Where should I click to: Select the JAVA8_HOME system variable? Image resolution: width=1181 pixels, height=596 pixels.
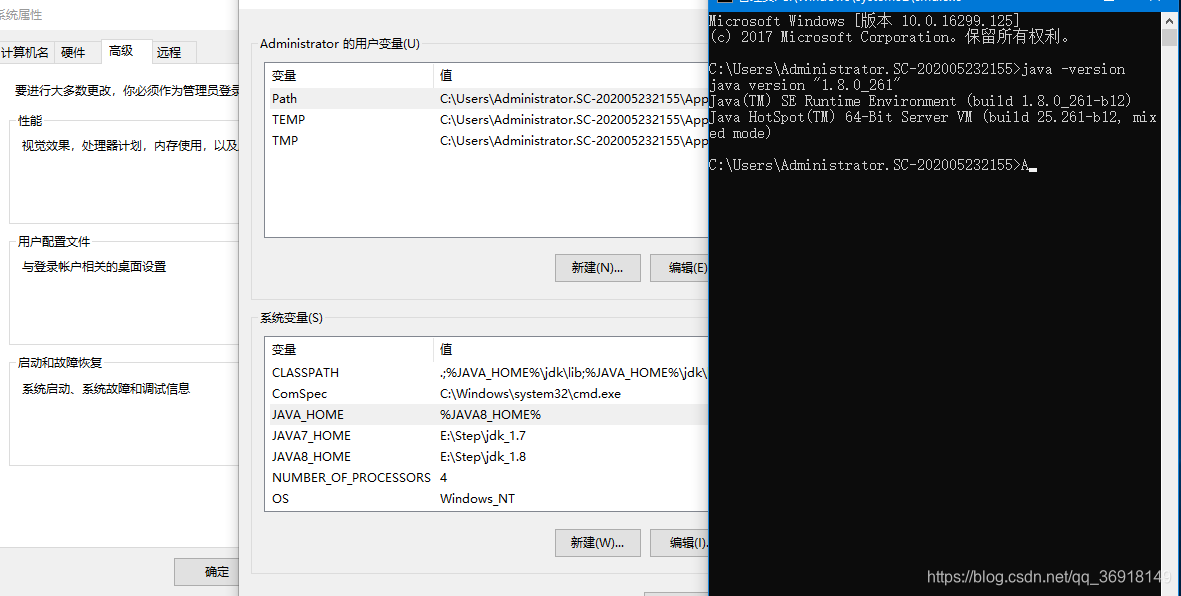(x=487, y=457)
